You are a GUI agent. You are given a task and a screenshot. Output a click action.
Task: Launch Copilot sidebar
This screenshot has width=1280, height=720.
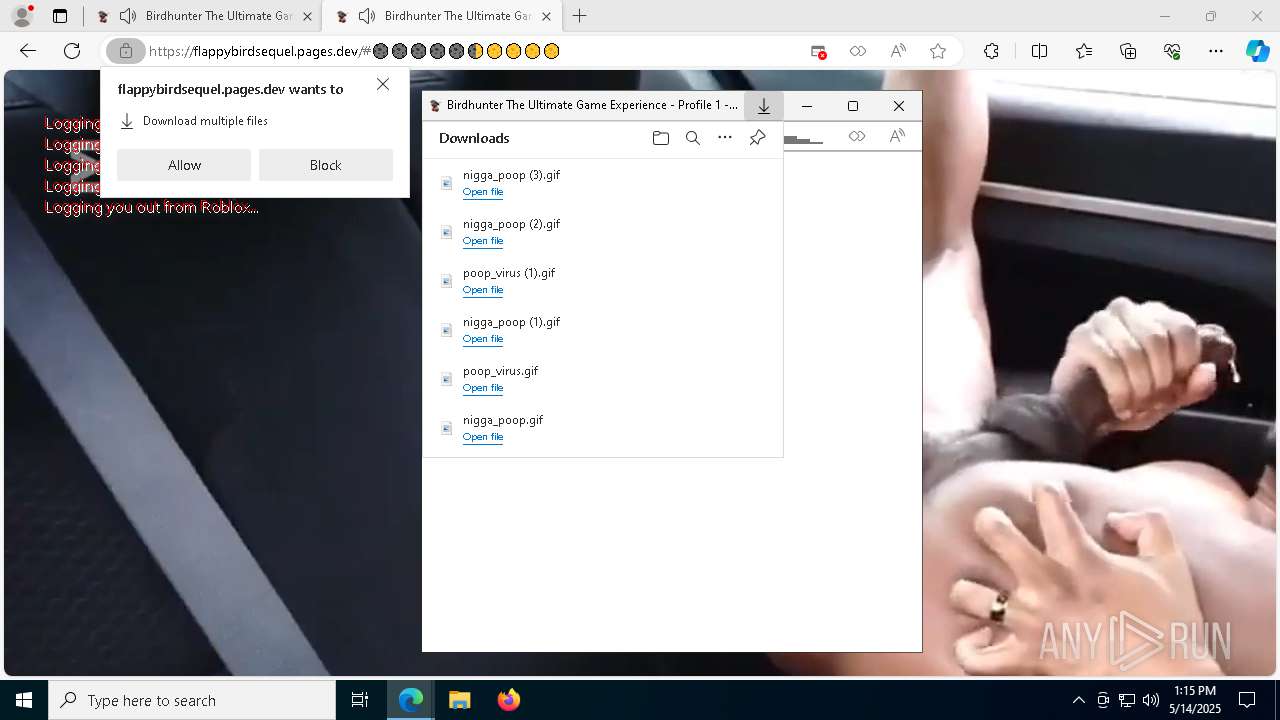[1257, 51]
